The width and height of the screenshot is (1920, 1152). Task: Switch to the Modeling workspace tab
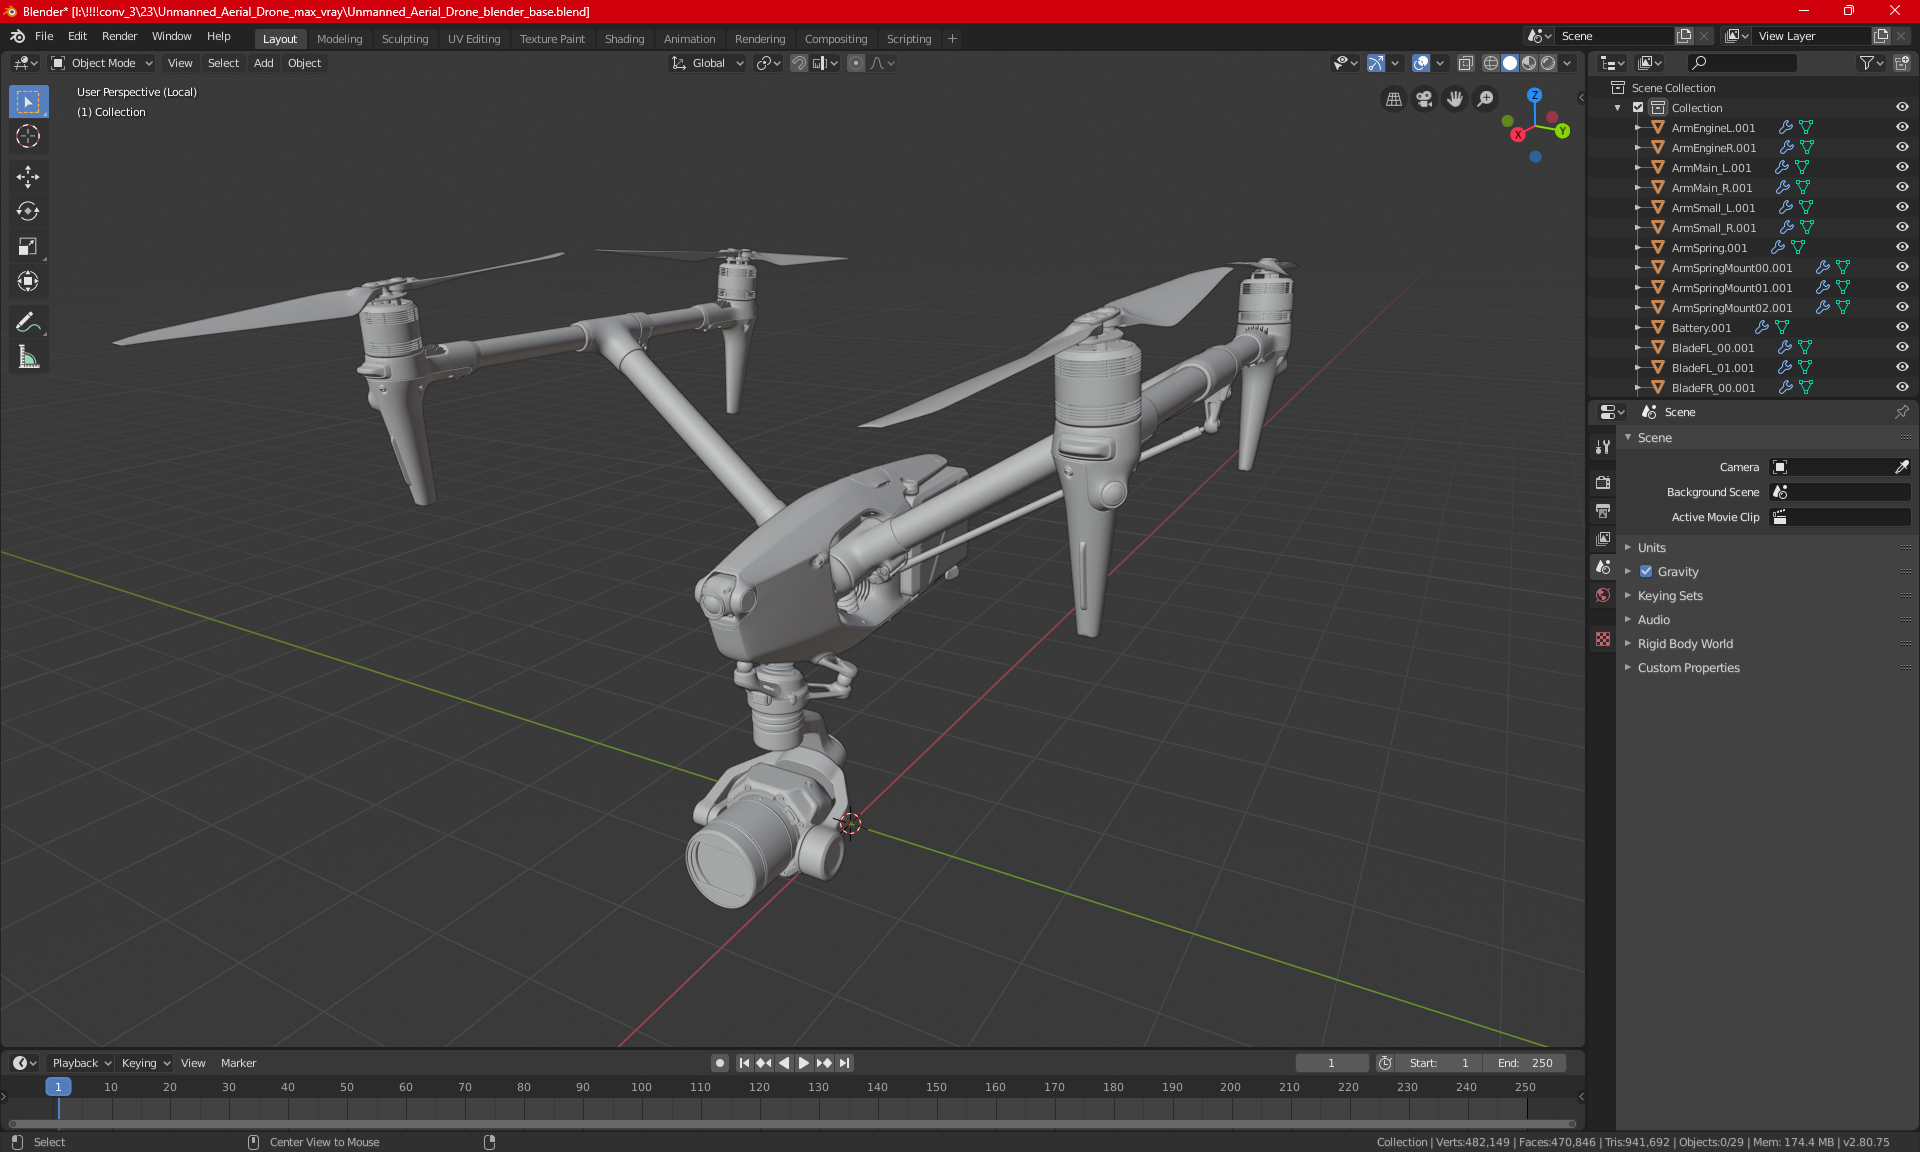click(x=339, y=39)
